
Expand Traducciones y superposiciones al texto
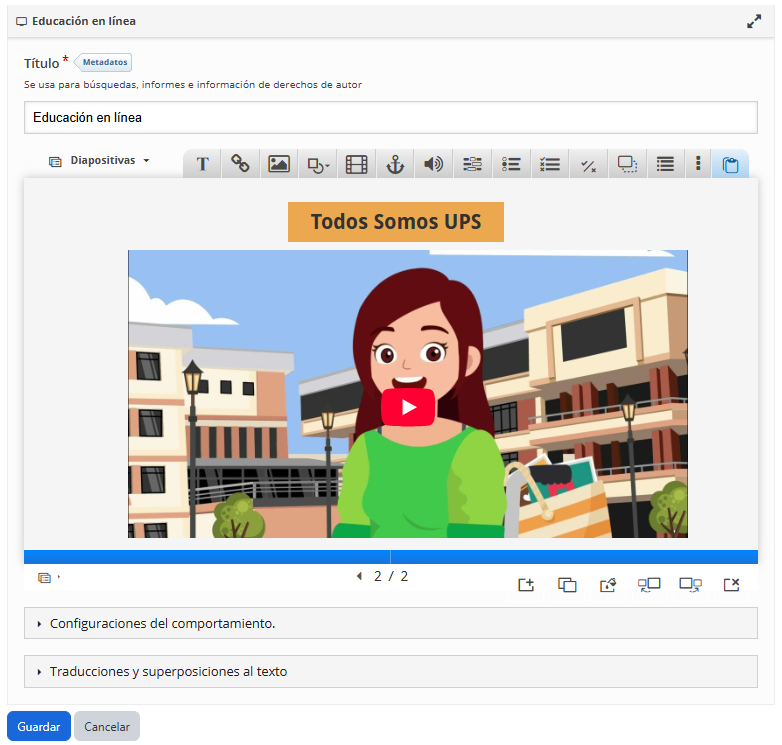click(x=390, y=671)
